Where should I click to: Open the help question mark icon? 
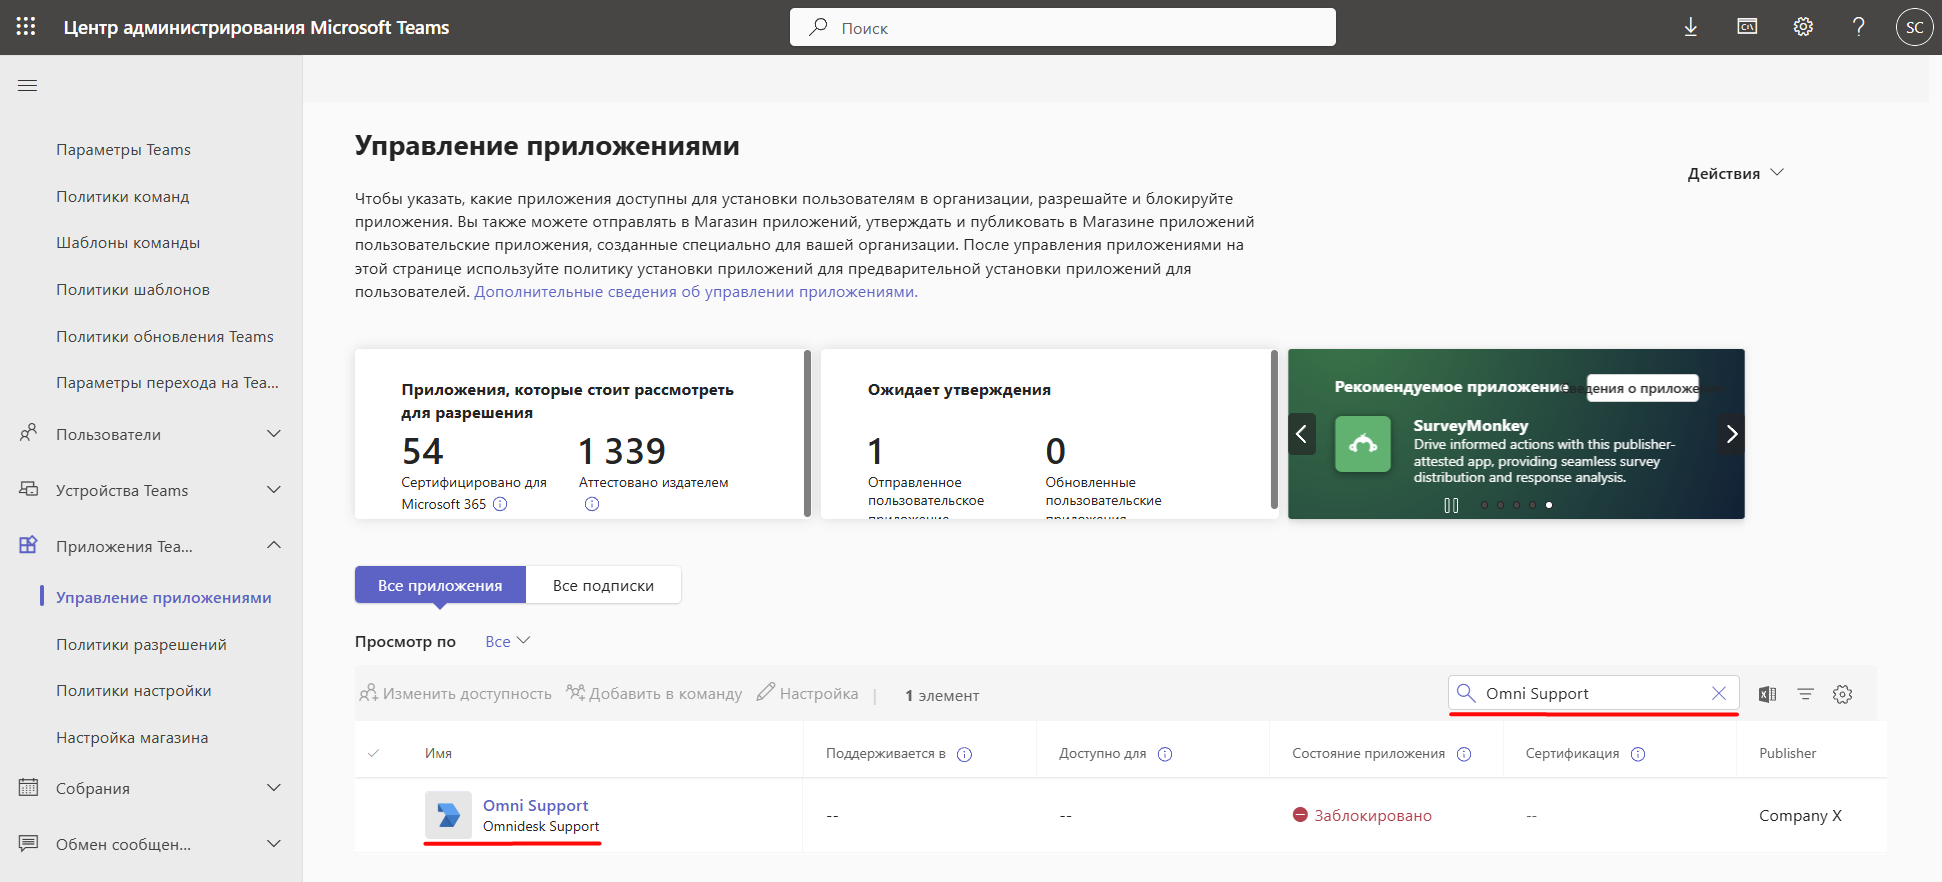click(1859, 27)
